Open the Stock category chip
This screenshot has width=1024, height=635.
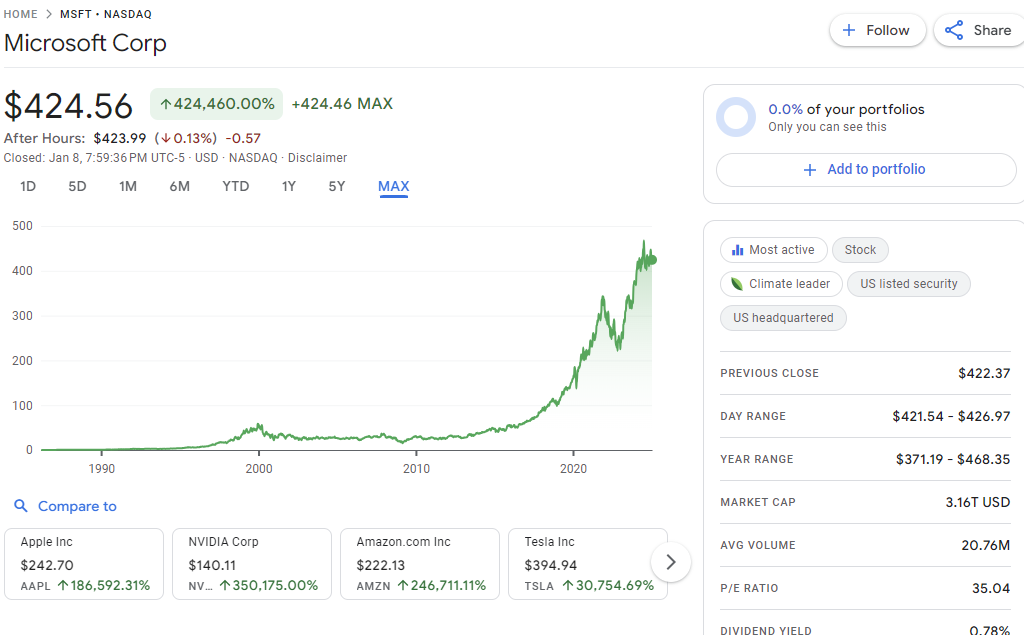tap(860, 250)
